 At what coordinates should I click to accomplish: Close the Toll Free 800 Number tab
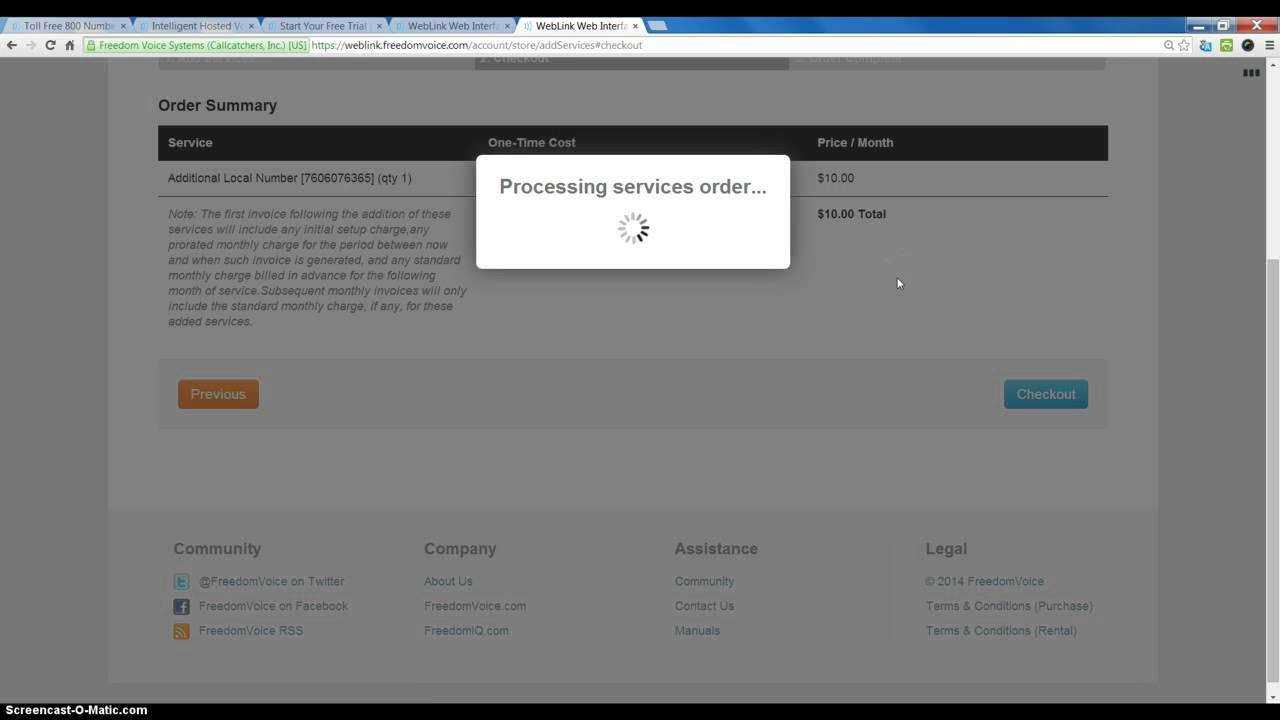pyautogui.click(x=123, y=26)
